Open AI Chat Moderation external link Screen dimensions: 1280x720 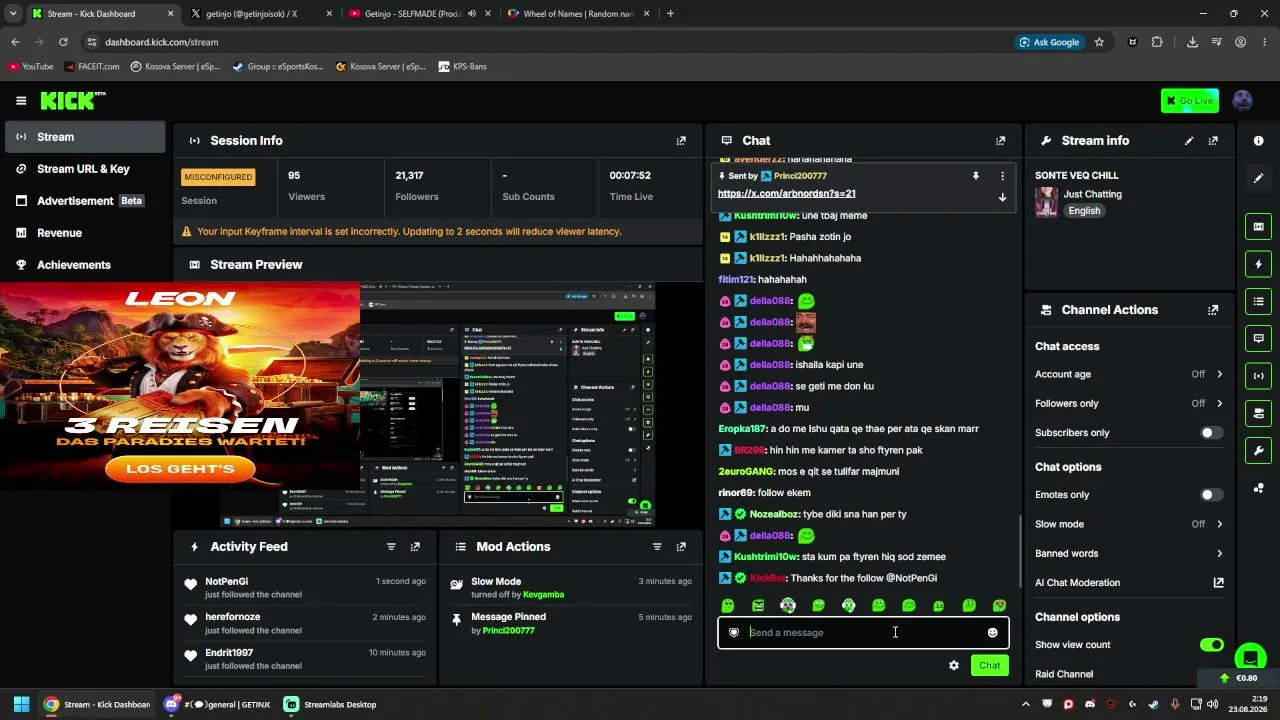(x=1218, y=583)
